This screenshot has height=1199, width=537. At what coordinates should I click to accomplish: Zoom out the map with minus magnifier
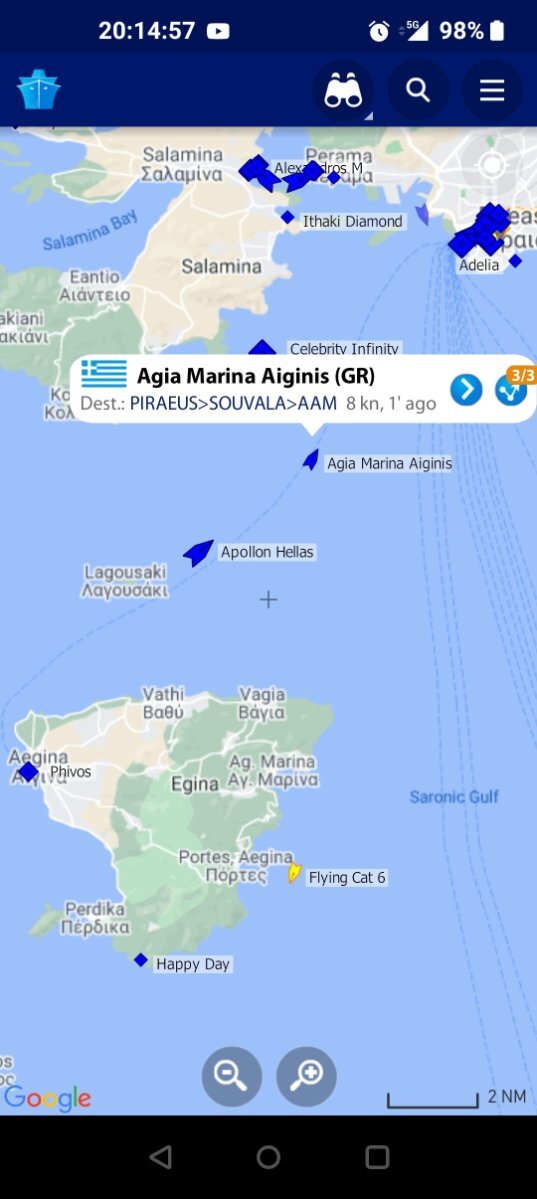coord(231,1076)
